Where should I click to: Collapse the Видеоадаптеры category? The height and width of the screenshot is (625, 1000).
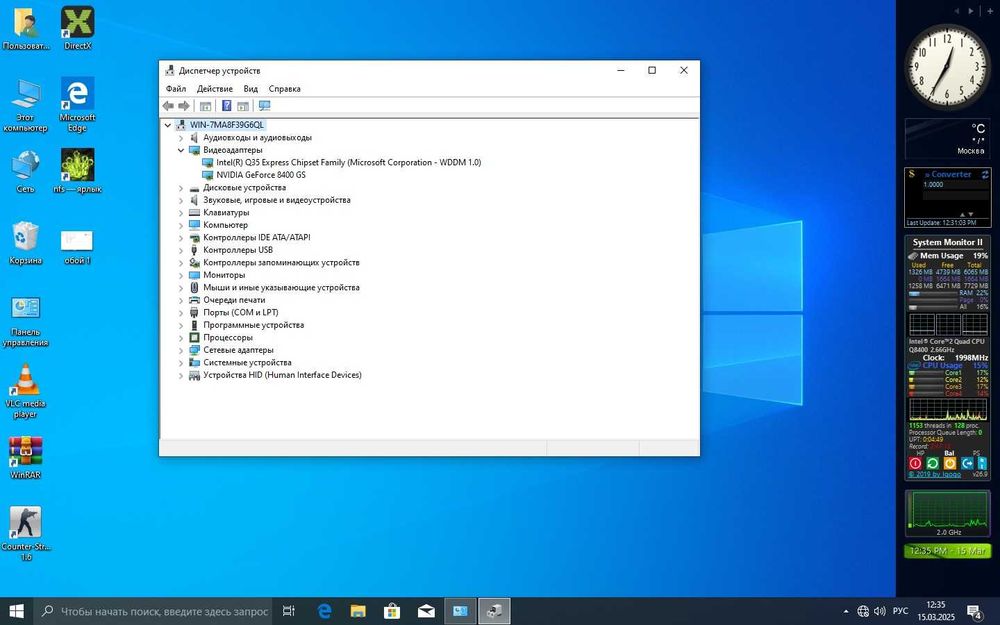tap(181, 150)
